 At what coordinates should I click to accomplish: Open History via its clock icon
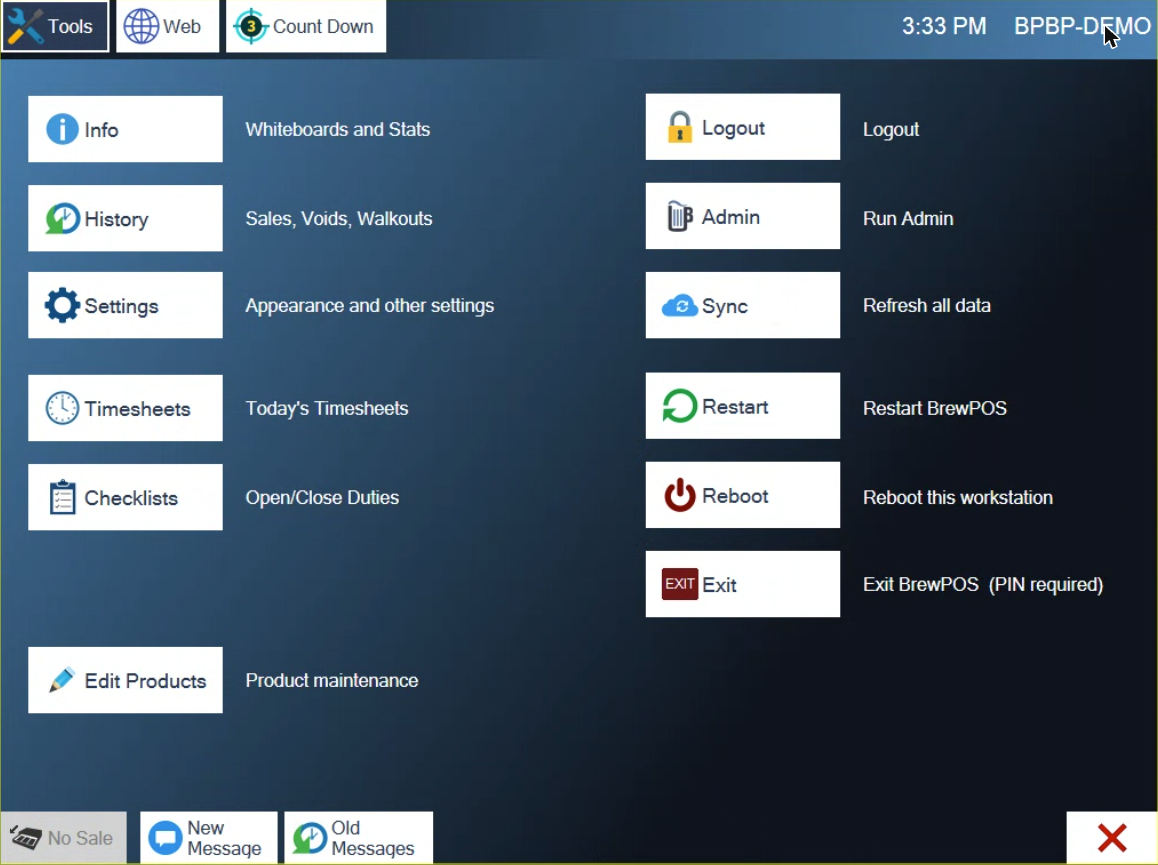(x=62, y=219)
